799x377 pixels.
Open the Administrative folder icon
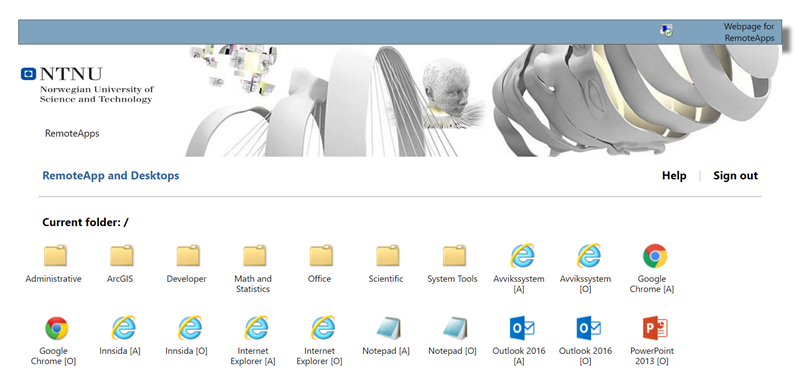pyautogui.click(x=55, y=256)
